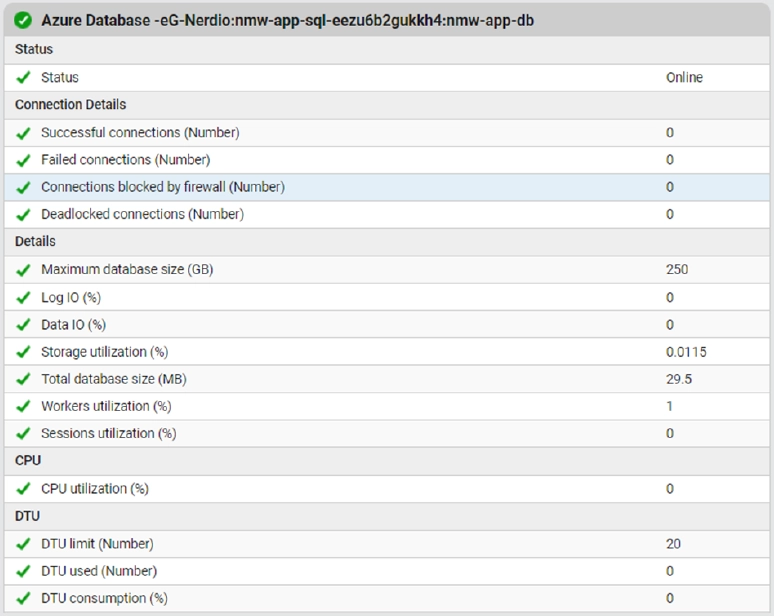Open Deadlocked connections (Number) measure
The width and height of the screenshot is (774, 616).
pyautogui.click(x=142, y=214)
